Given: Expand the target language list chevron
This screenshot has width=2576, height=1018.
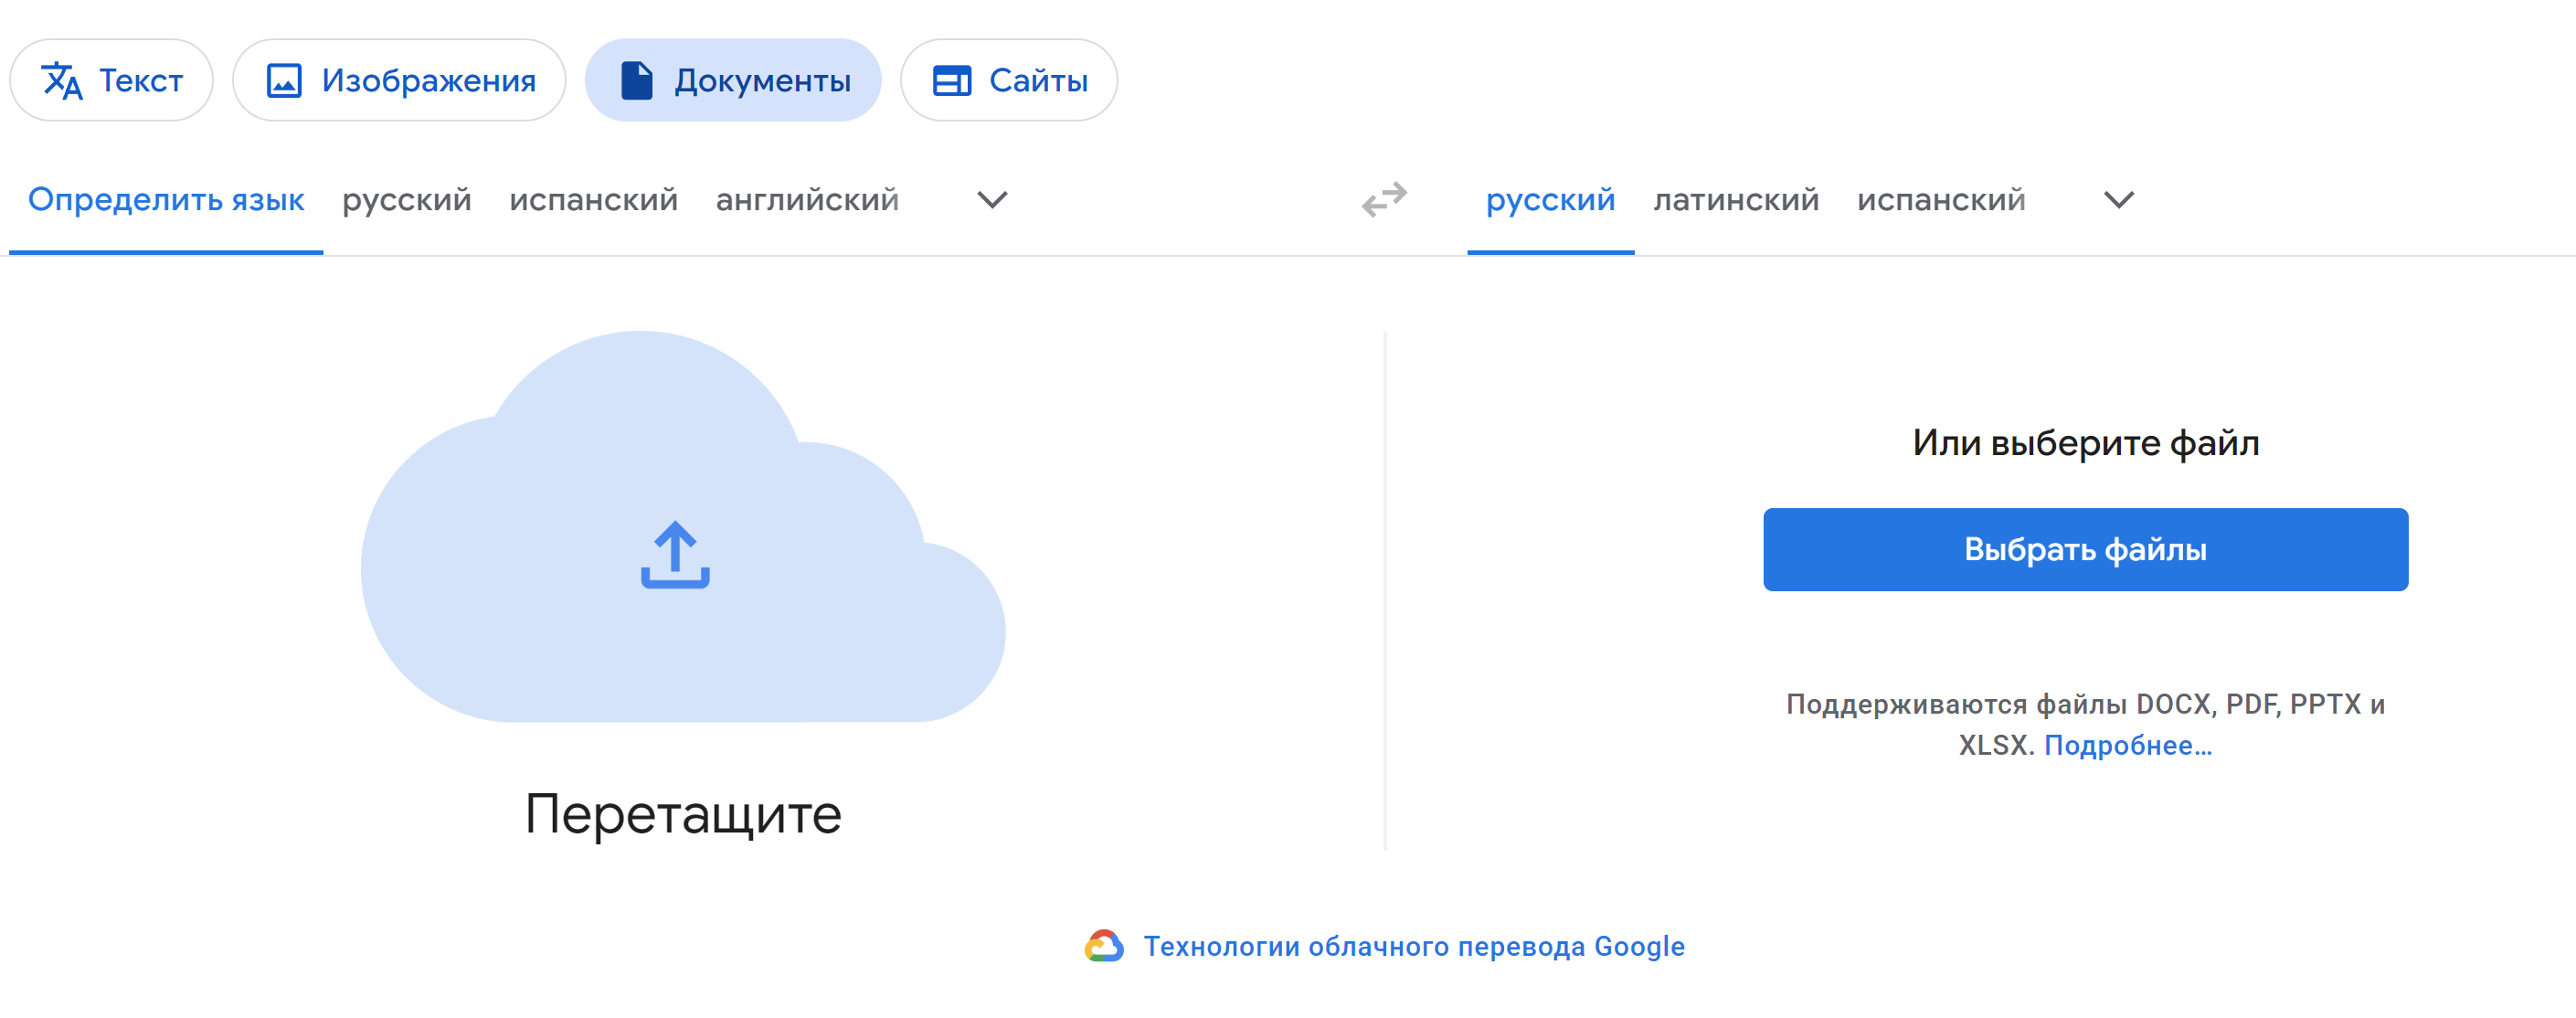Looking at the screenshot, I should (x=2119, y=200).
